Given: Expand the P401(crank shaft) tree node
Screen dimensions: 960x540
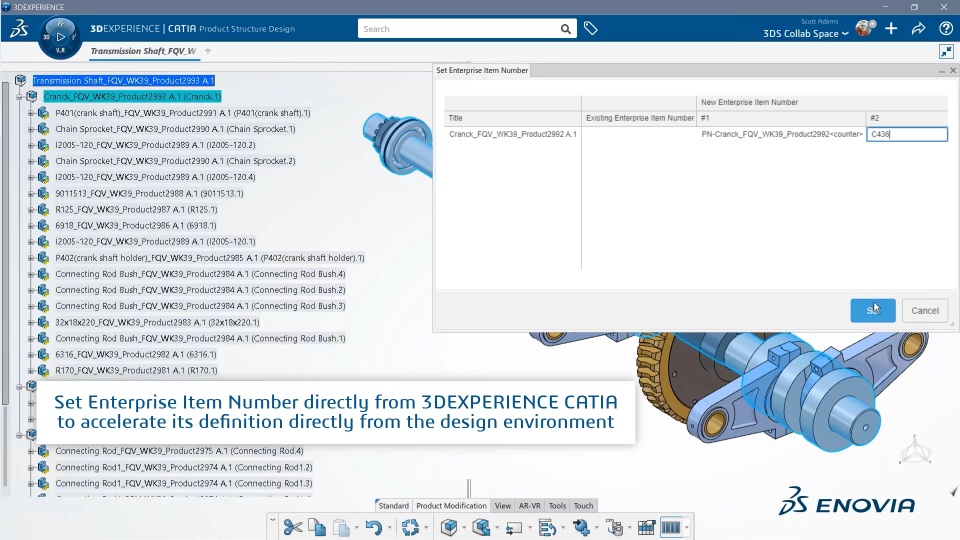Looking at the screenshot, I should [x=31, y=113].
